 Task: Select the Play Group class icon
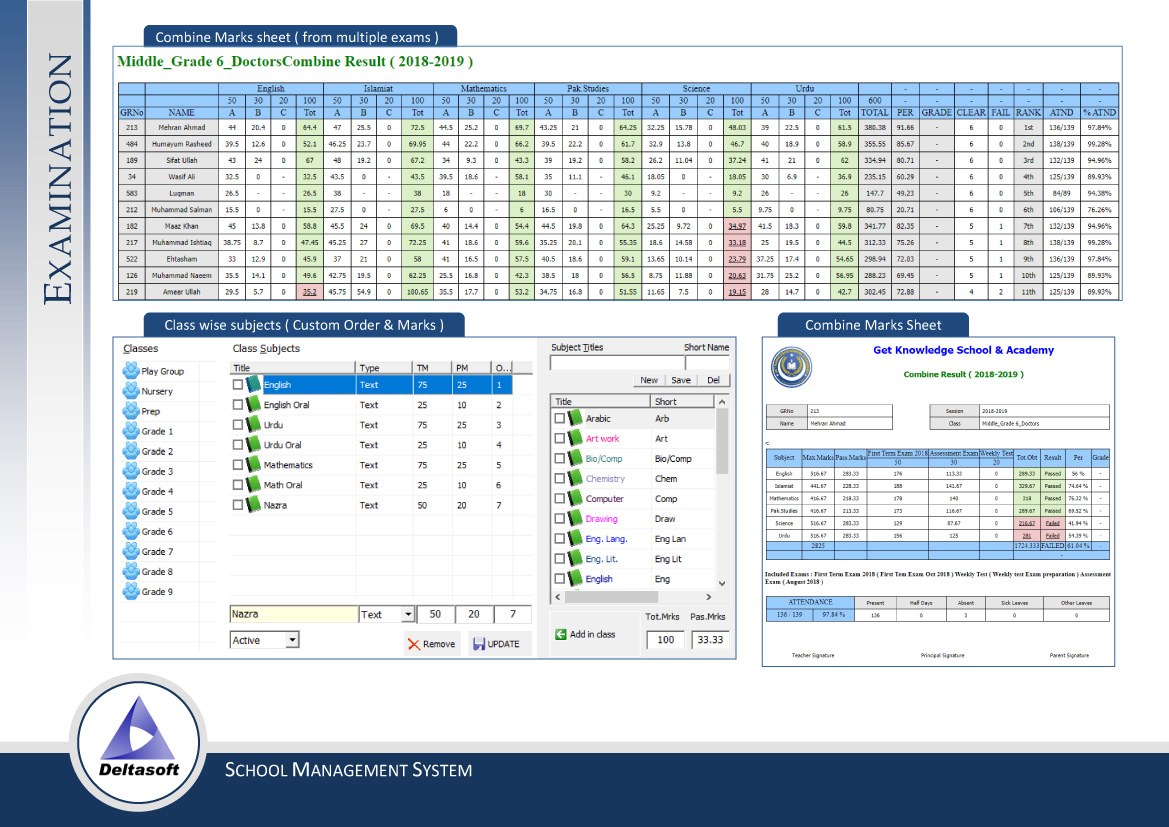(x=132, y=370)
